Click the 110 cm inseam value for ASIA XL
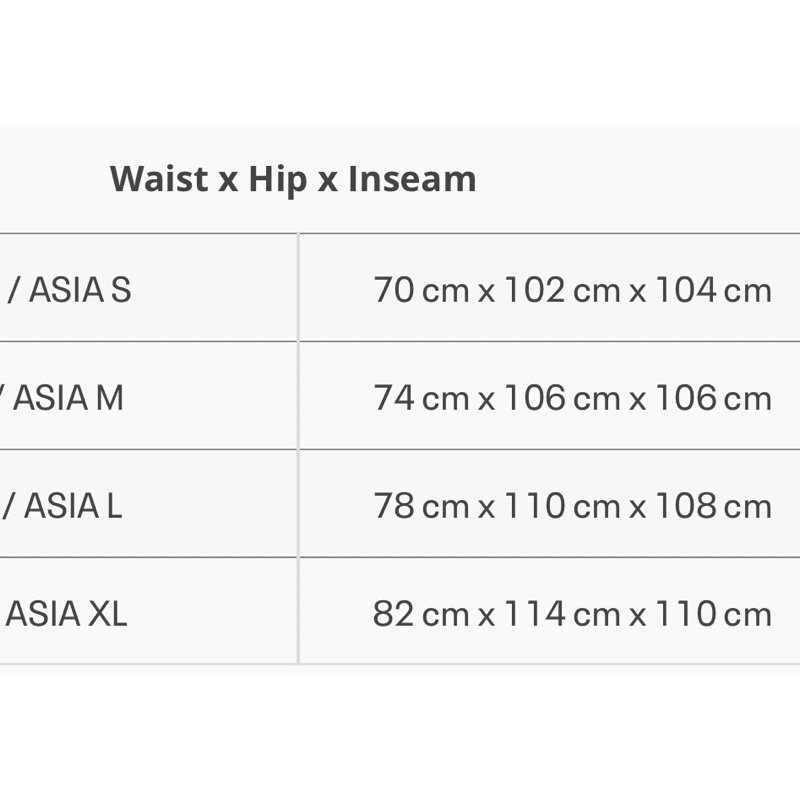Screen dimensions: 800x800 pos(713,614)
